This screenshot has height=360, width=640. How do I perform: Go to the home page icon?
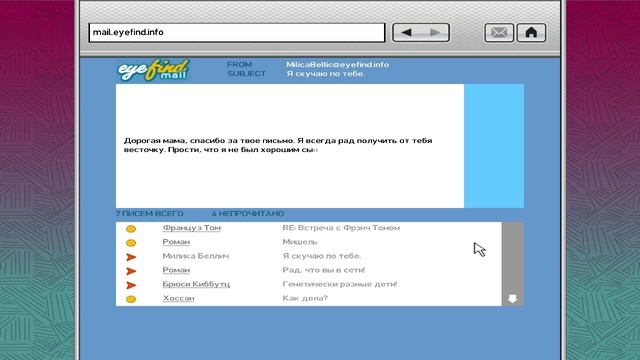[x=531, y=32]
